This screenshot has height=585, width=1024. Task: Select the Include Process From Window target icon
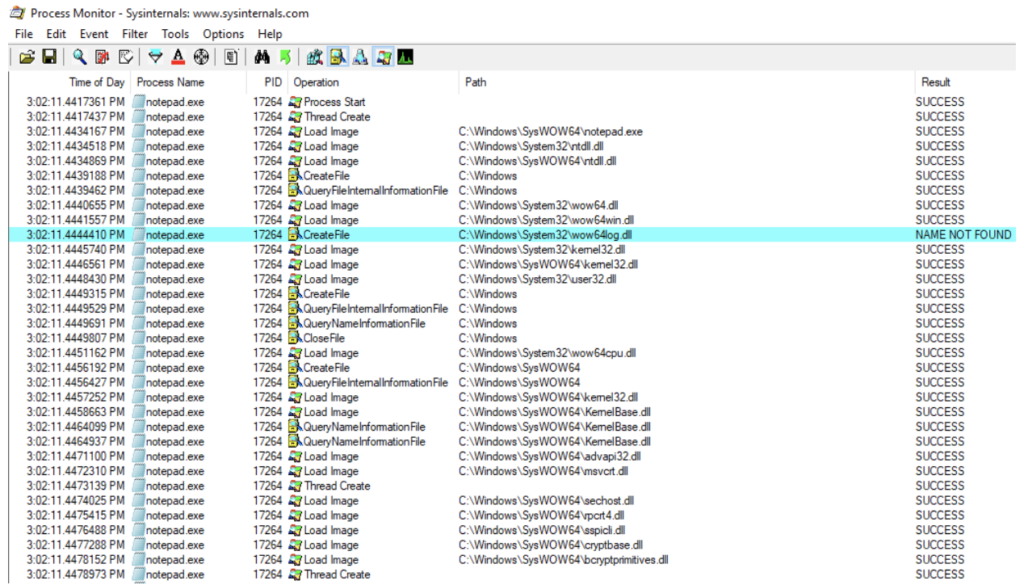coord(201,57)
